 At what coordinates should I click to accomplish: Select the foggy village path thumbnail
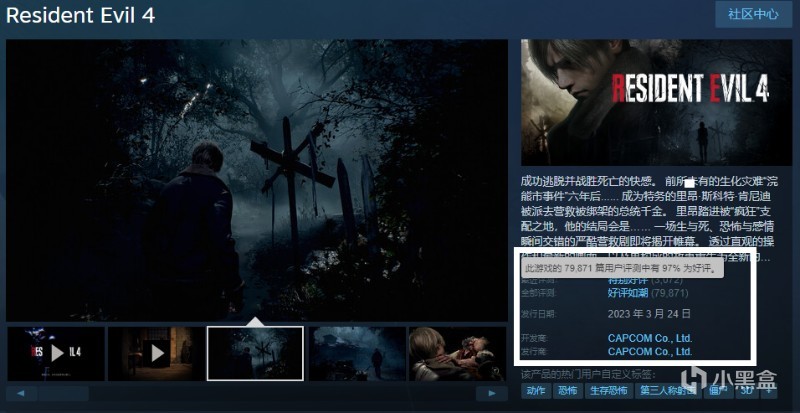point(358,353)
